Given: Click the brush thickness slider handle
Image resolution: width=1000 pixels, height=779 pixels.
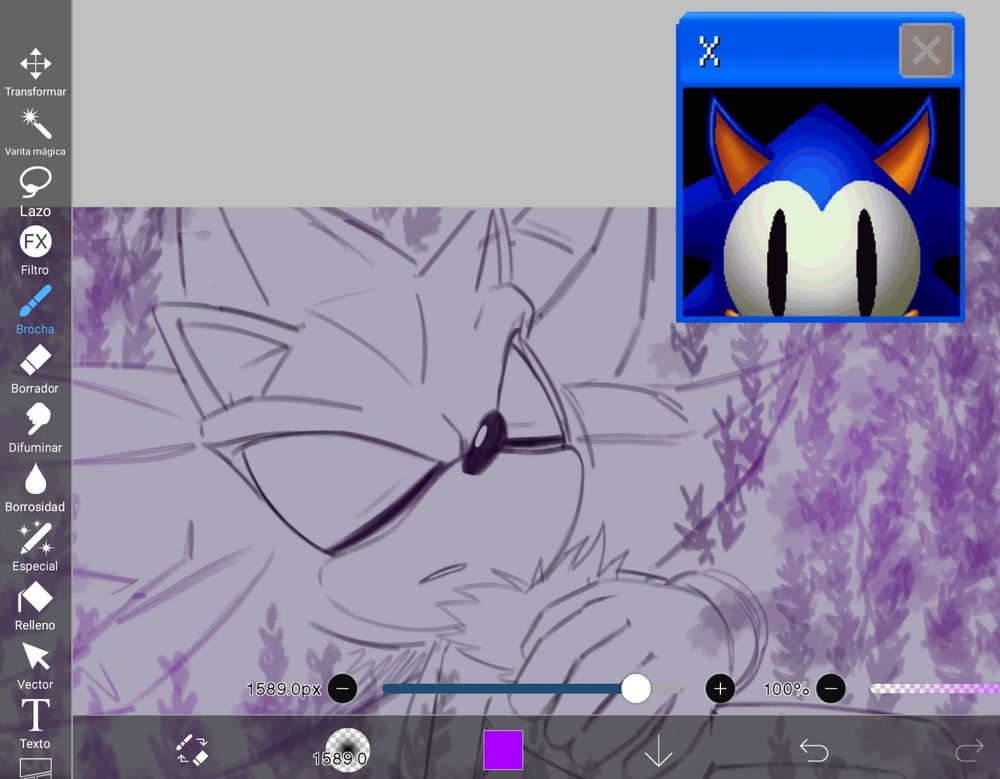Looking at the screenshot, I should [636, 689].
